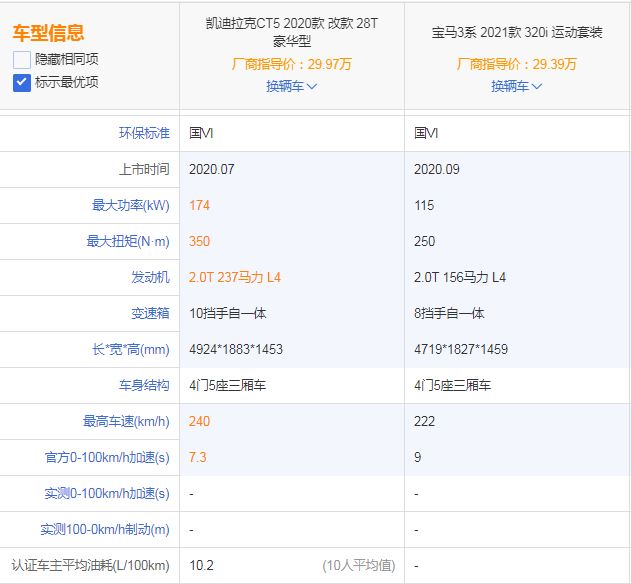631x584 pixels.
Task: Select the 车身结构 row label
Action: 144,385
